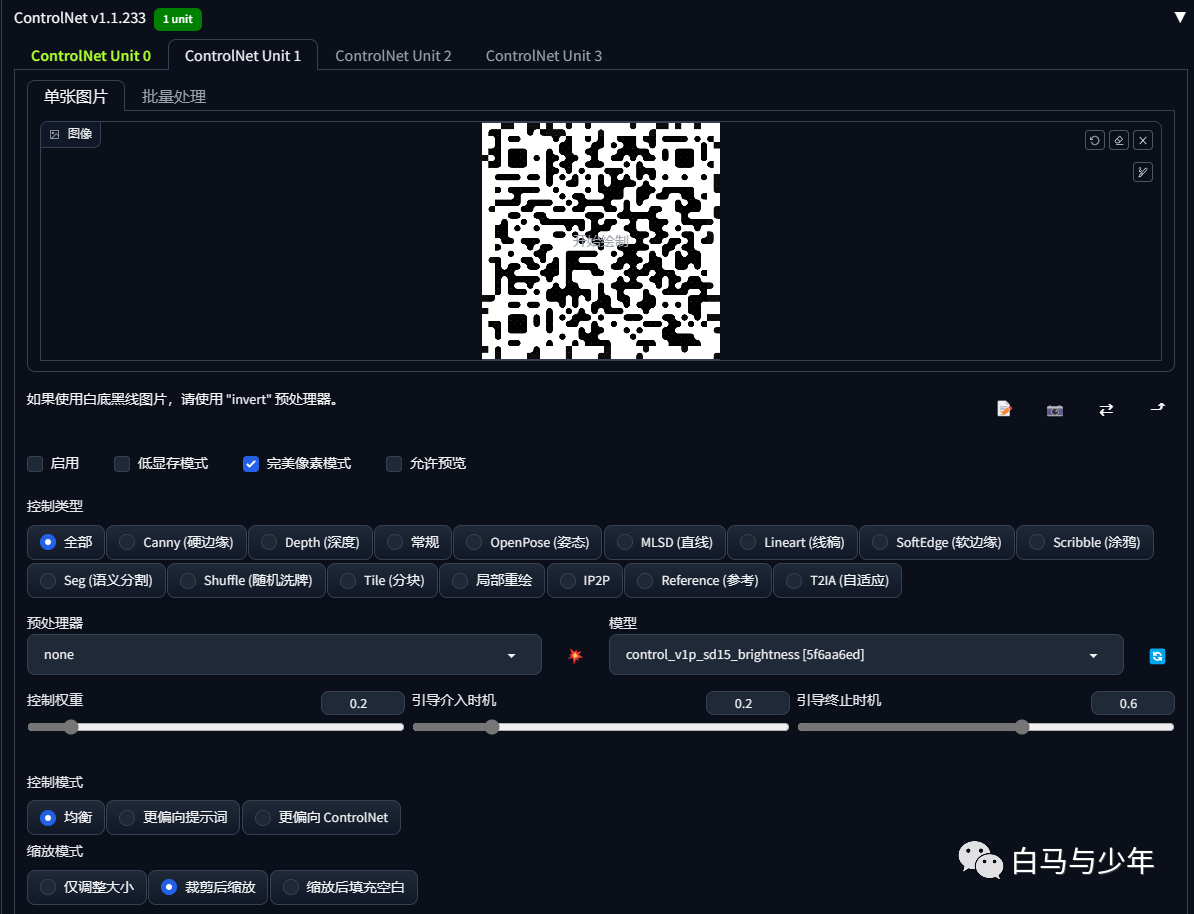Choose 更偏向 ControlNet control mode

[321, 817]
